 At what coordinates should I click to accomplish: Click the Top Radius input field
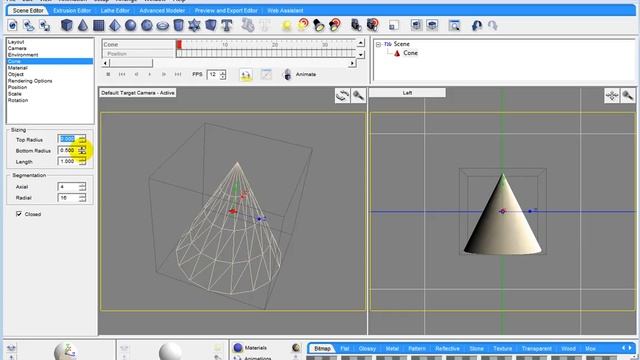coord(69,139)
